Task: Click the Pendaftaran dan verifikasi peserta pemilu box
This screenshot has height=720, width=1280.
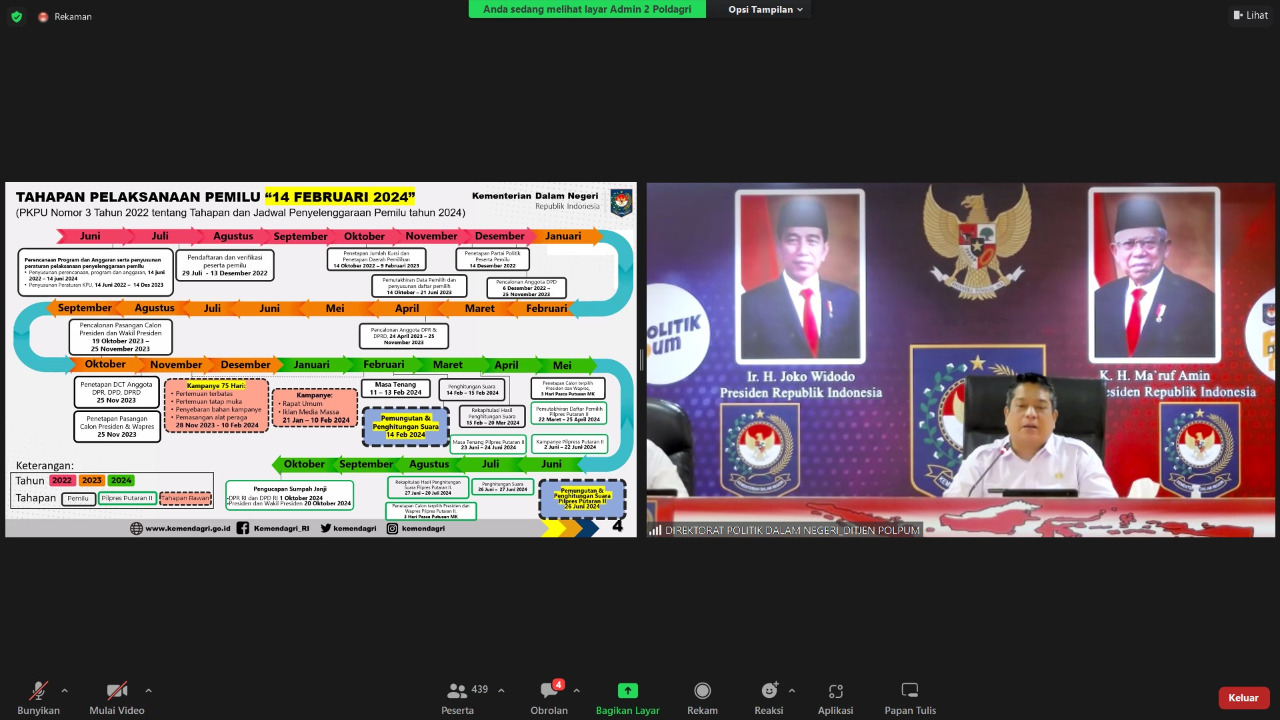Action: pyautogui.click(x=224, y=265)
